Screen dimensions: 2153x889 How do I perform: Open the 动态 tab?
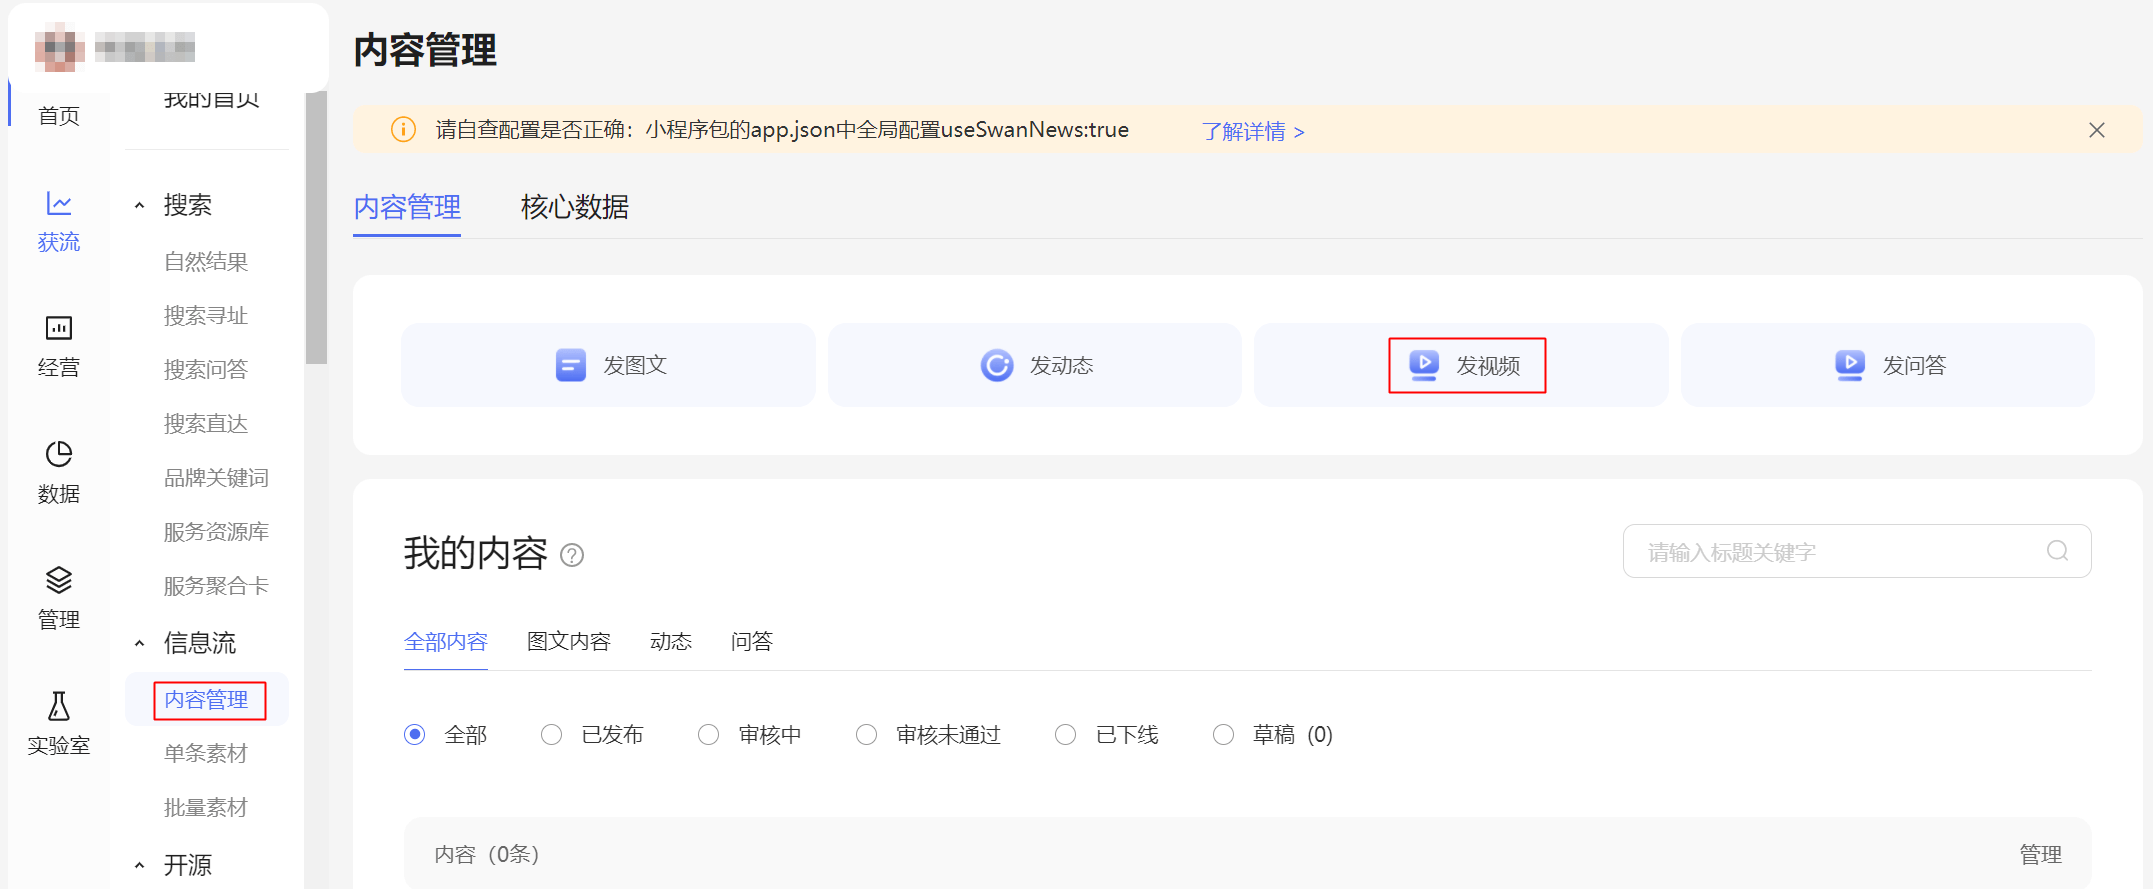671,641
